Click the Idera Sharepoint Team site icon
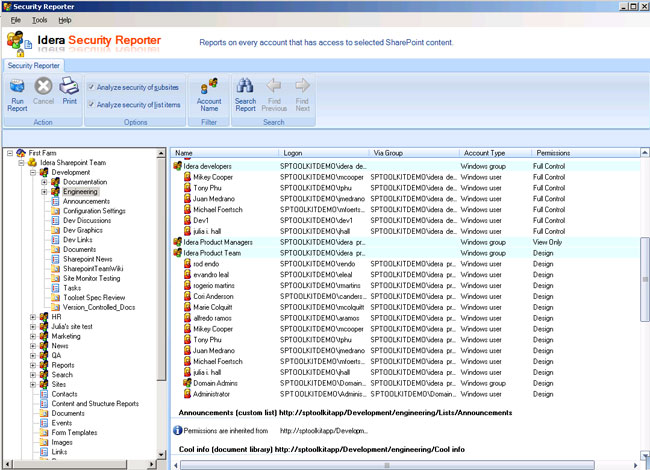Image resolution: width=650 pixels, height=470 pixels. click(x=32, y=162)
